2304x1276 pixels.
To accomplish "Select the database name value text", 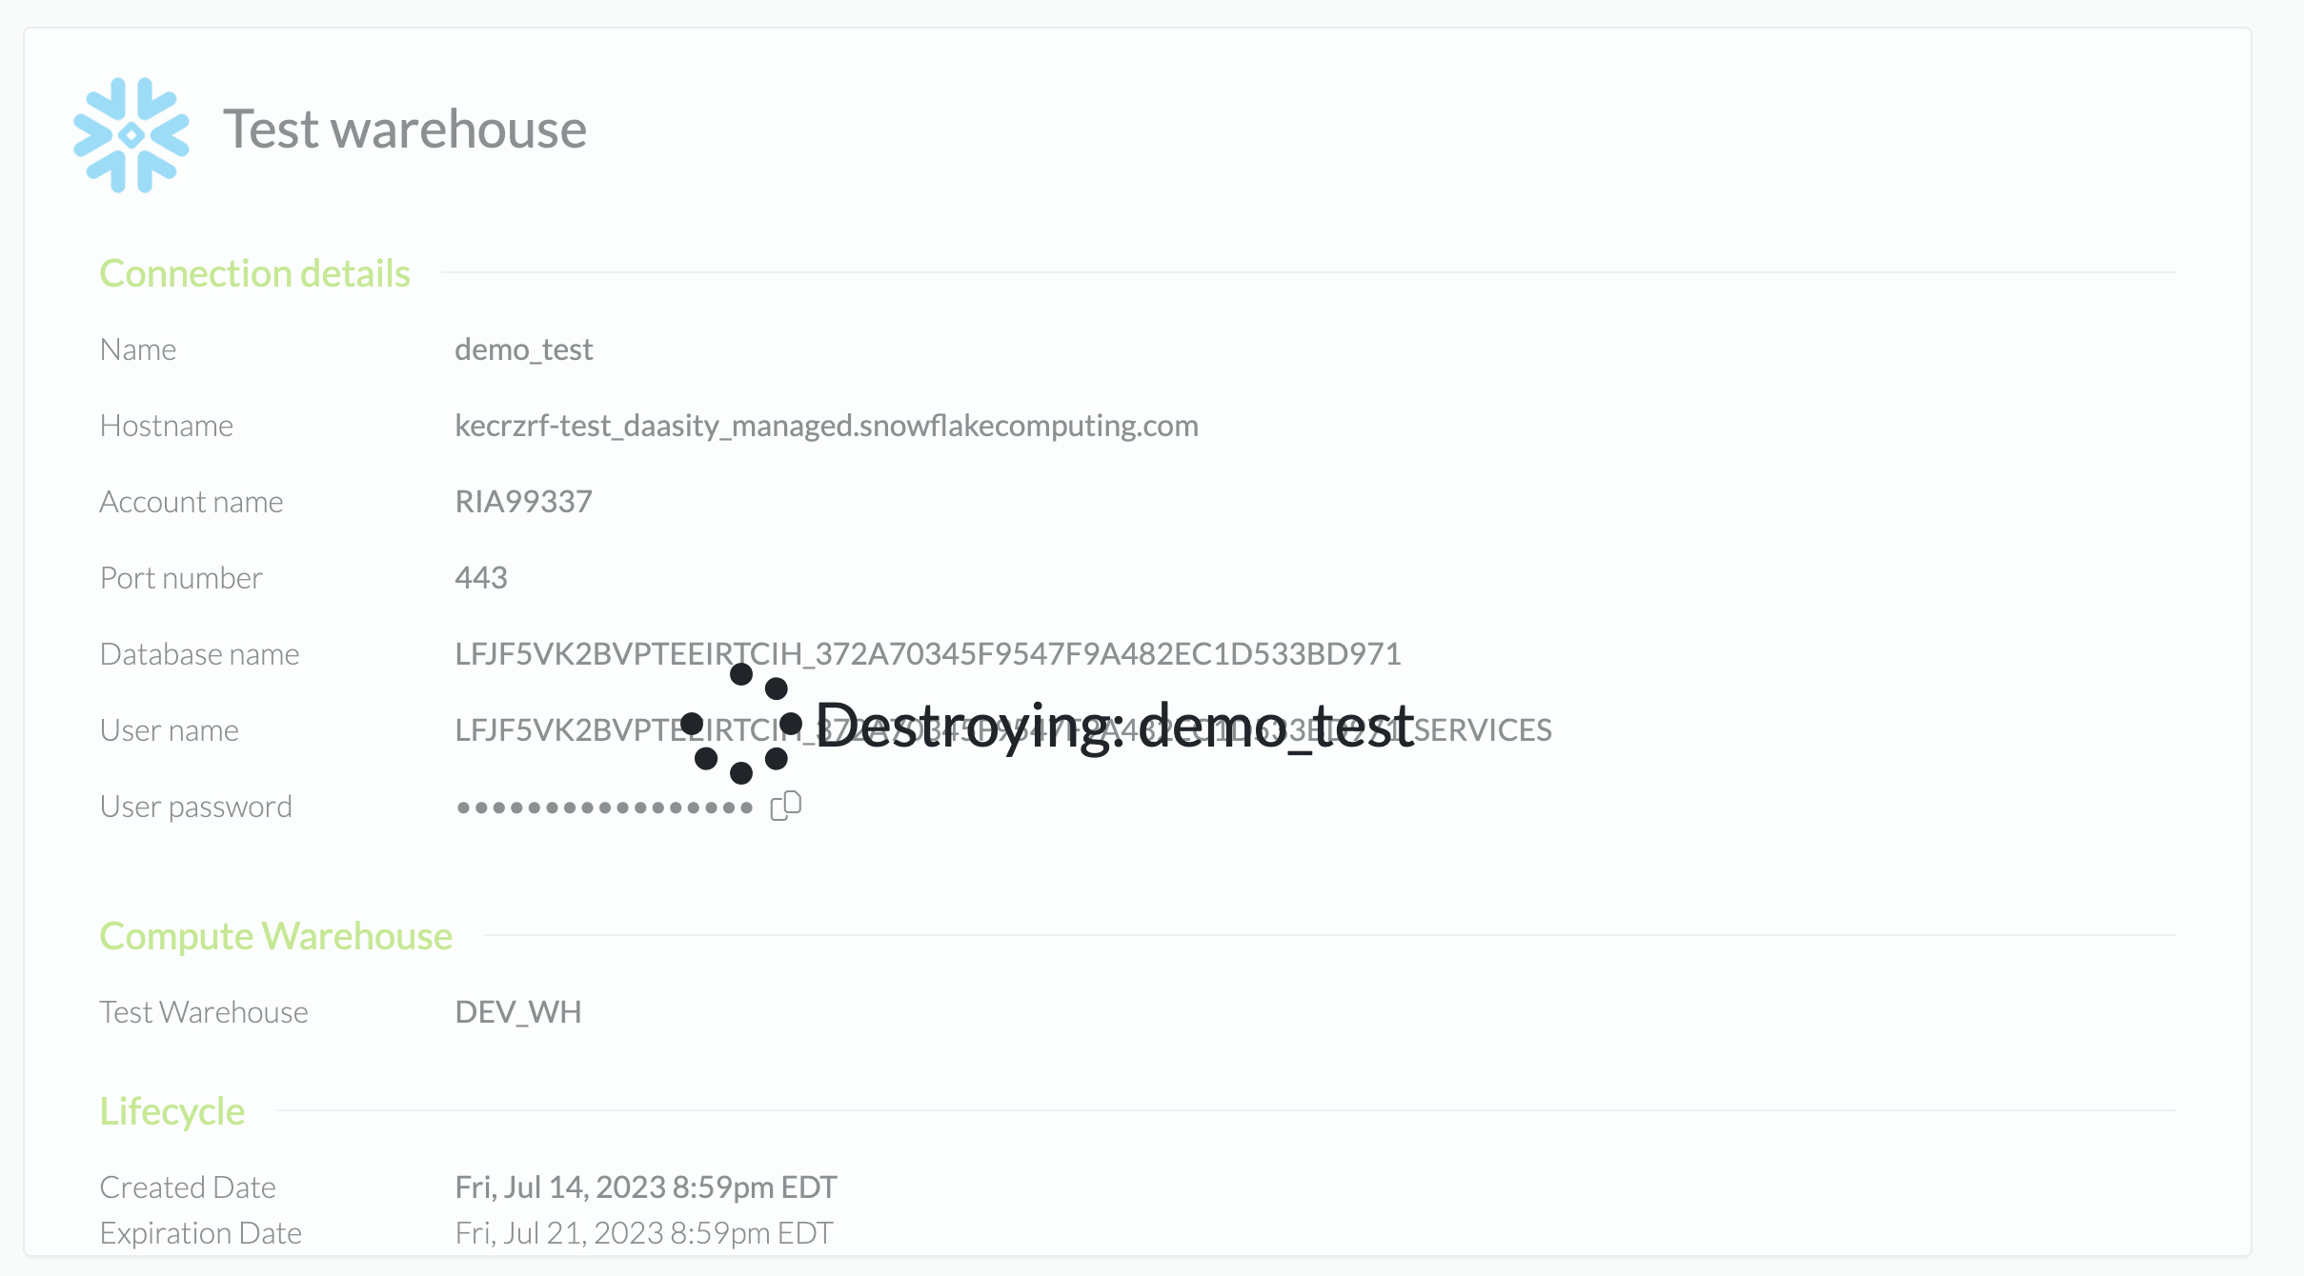I will pos(927,654).
